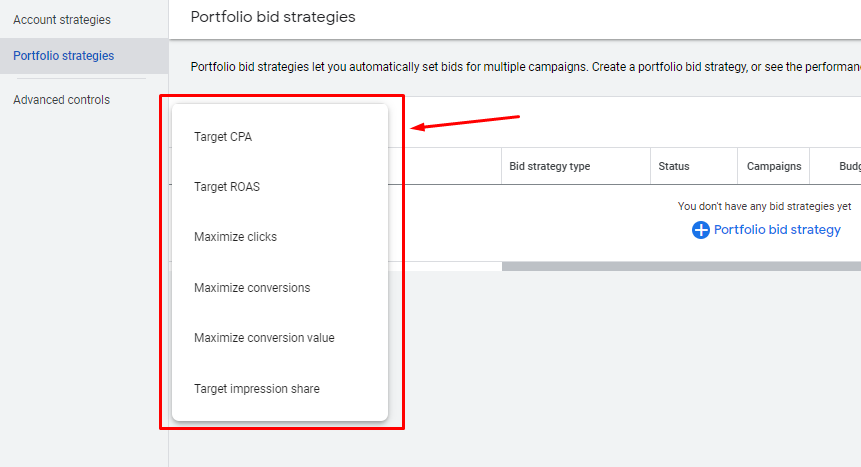Click the partially visible Budget column header
This screenshot has width=861, height=467.
coord(843,167)
